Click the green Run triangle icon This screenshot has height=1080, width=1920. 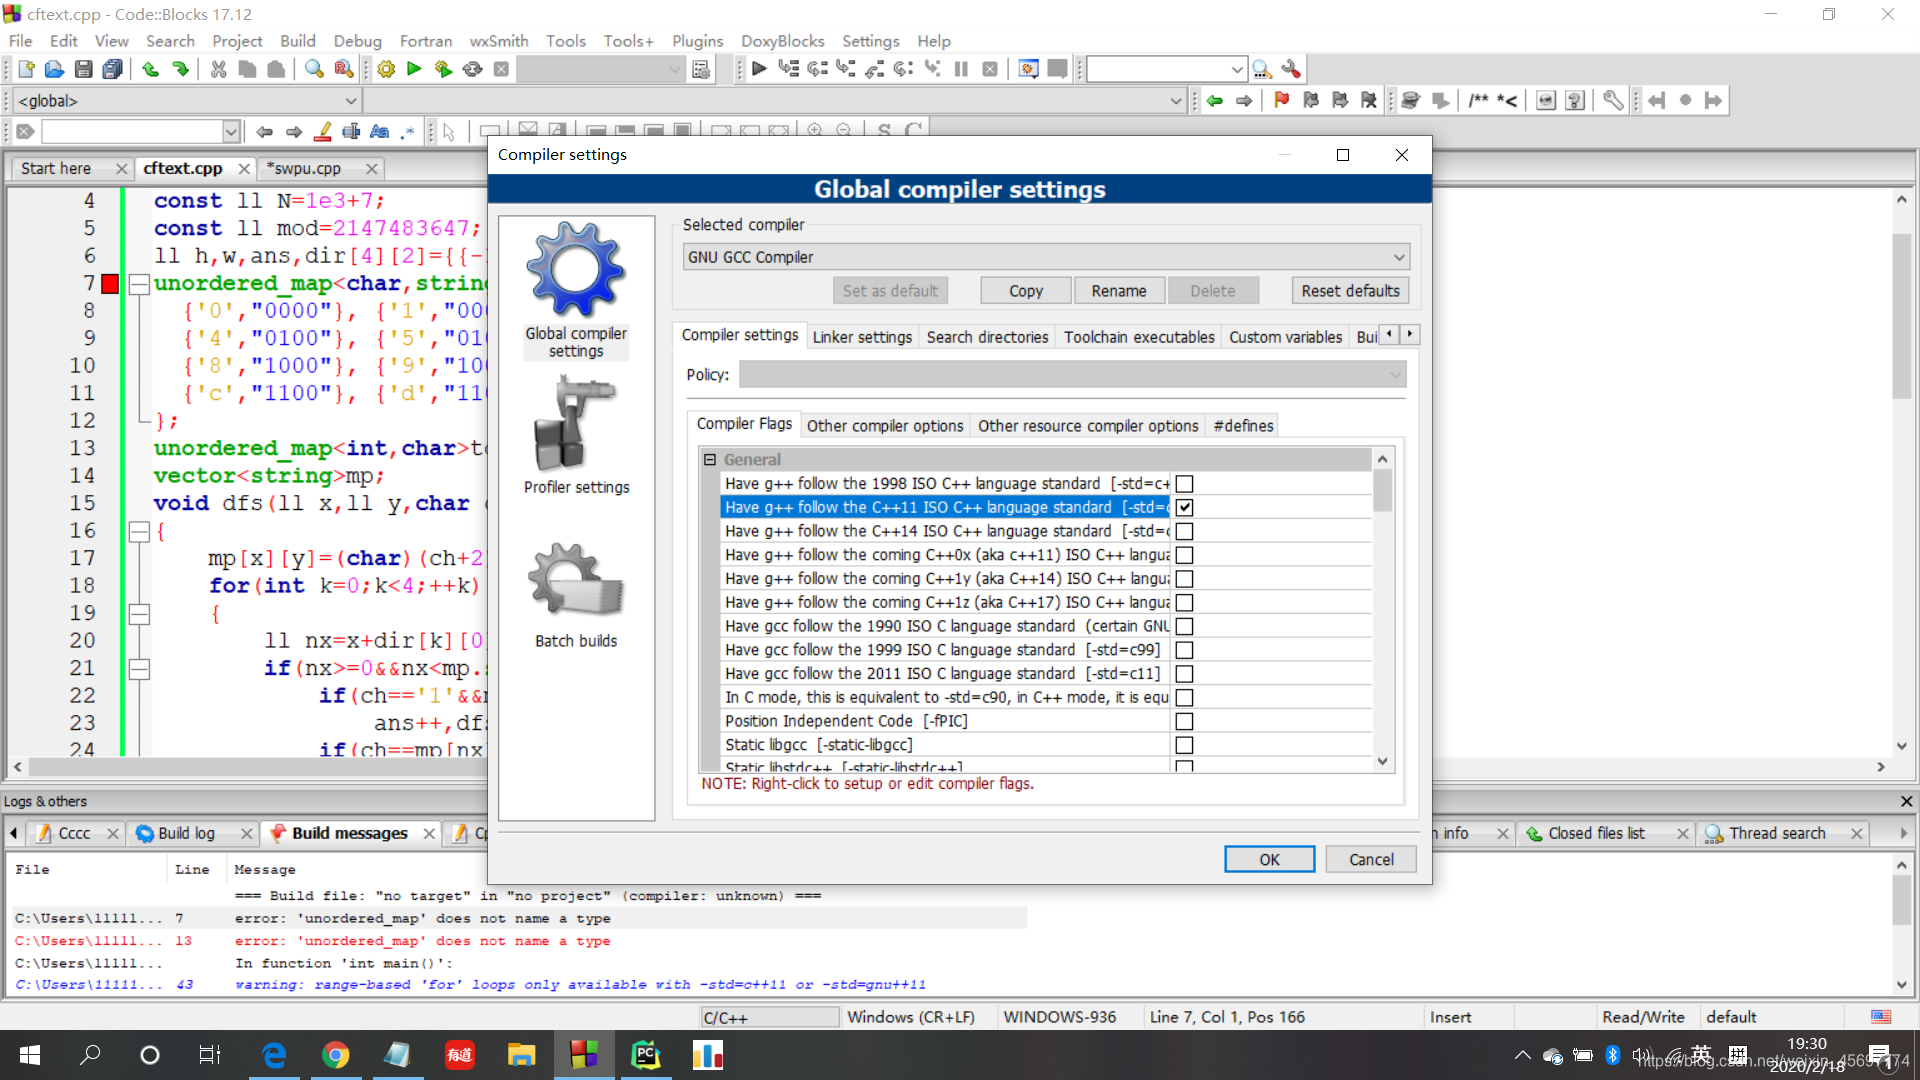(414, 69)
